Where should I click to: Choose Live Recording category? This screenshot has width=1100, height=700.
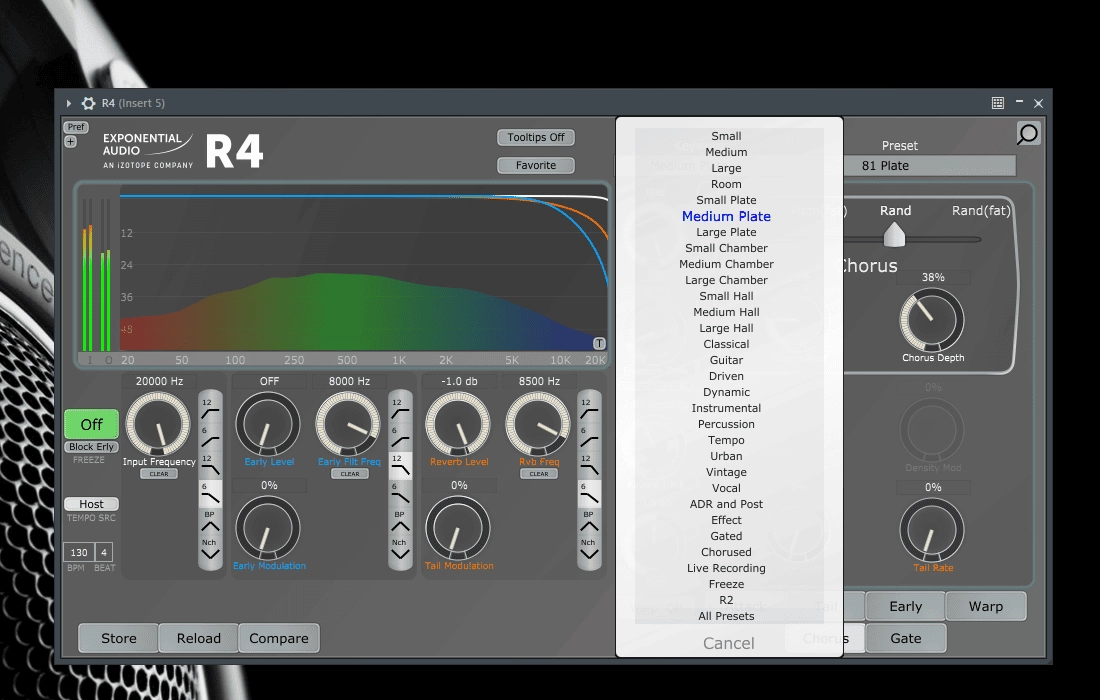tap(726, 568)
